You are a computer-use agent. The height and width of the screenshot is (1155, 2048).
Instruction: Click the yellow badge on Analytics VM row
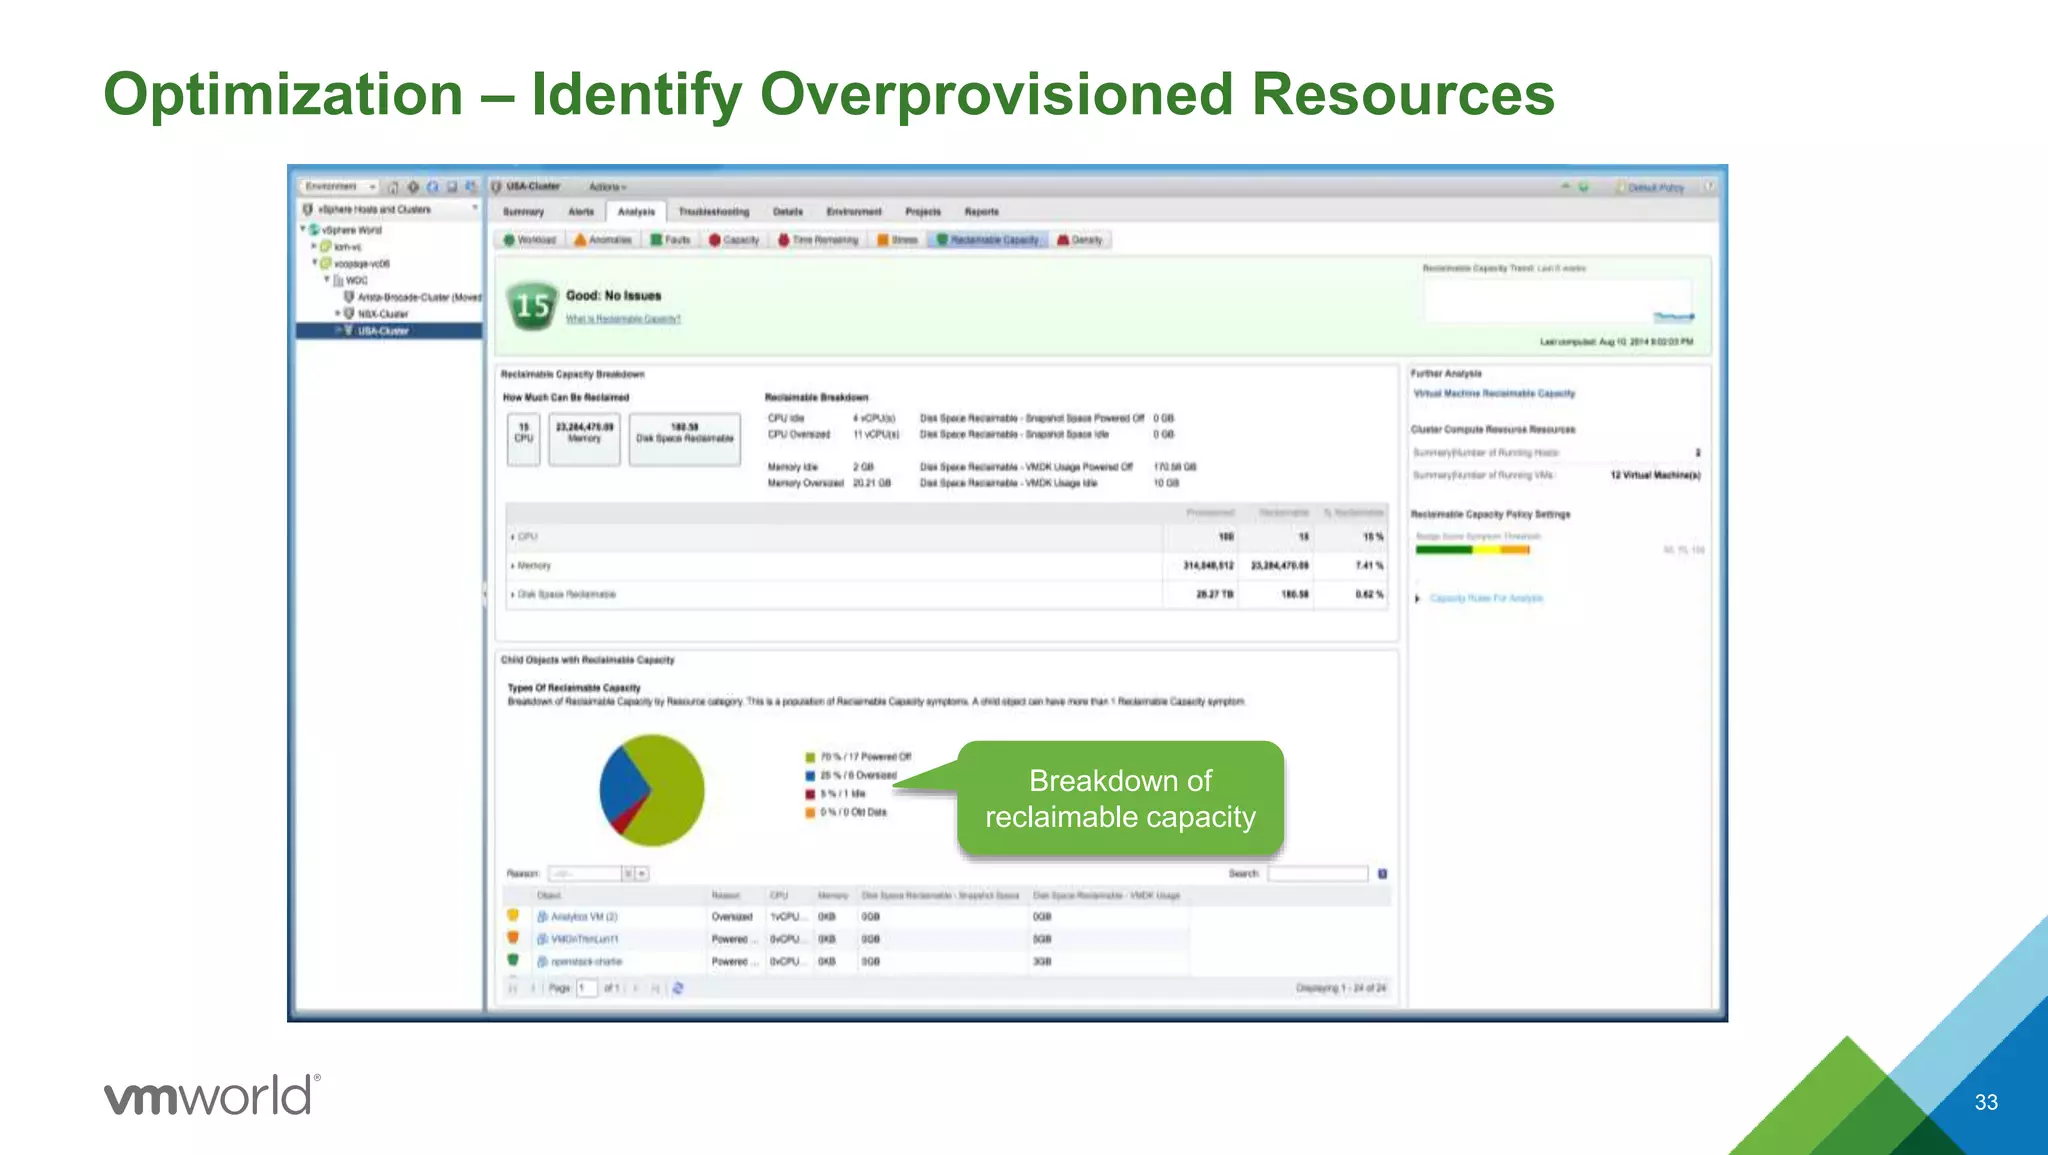click(x=513, y=916)
